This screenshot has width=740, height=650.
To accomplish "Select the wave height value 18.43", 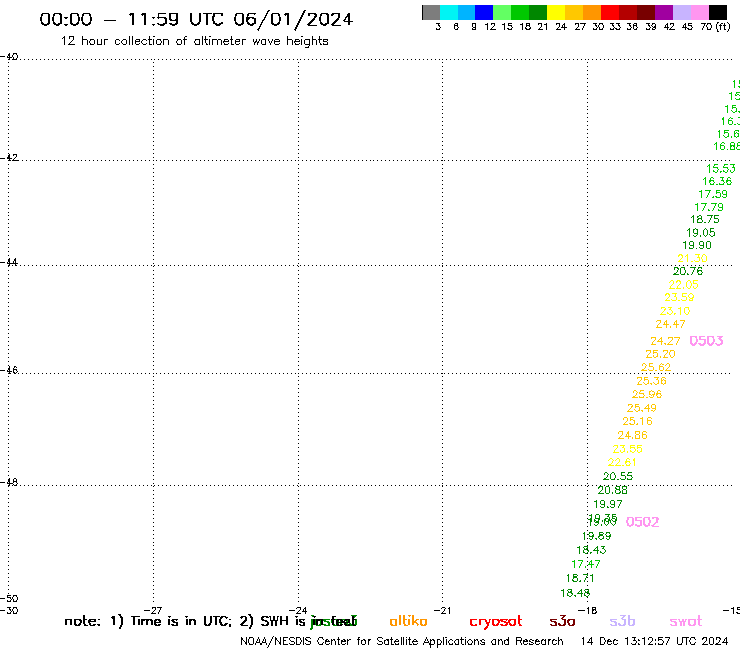I will (591, 550).
